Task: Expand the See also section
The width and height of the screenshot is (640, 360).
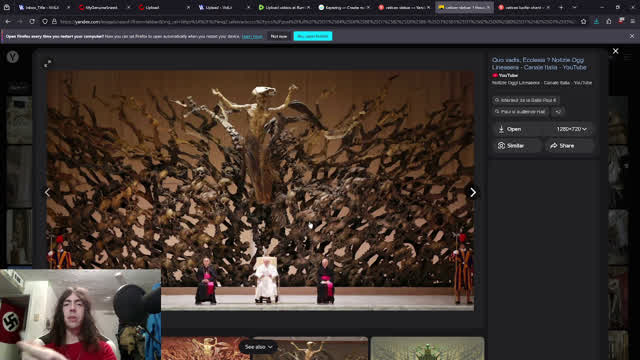Action: 258,347
